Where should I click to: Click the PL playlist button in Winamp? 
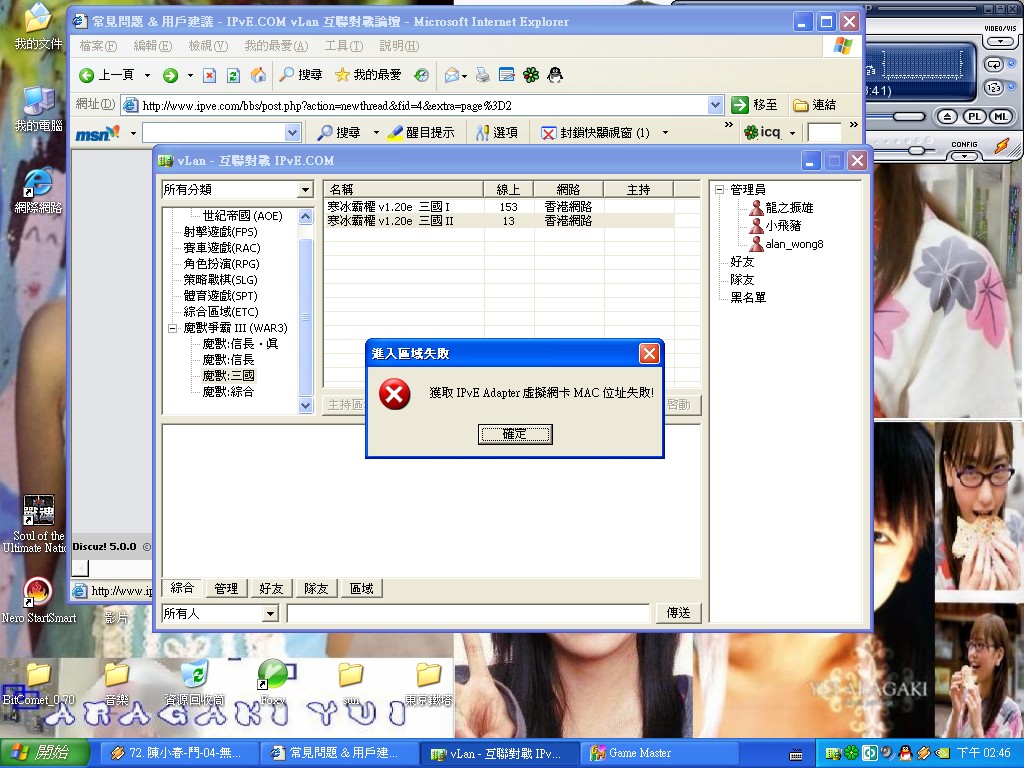coord(974,117)
